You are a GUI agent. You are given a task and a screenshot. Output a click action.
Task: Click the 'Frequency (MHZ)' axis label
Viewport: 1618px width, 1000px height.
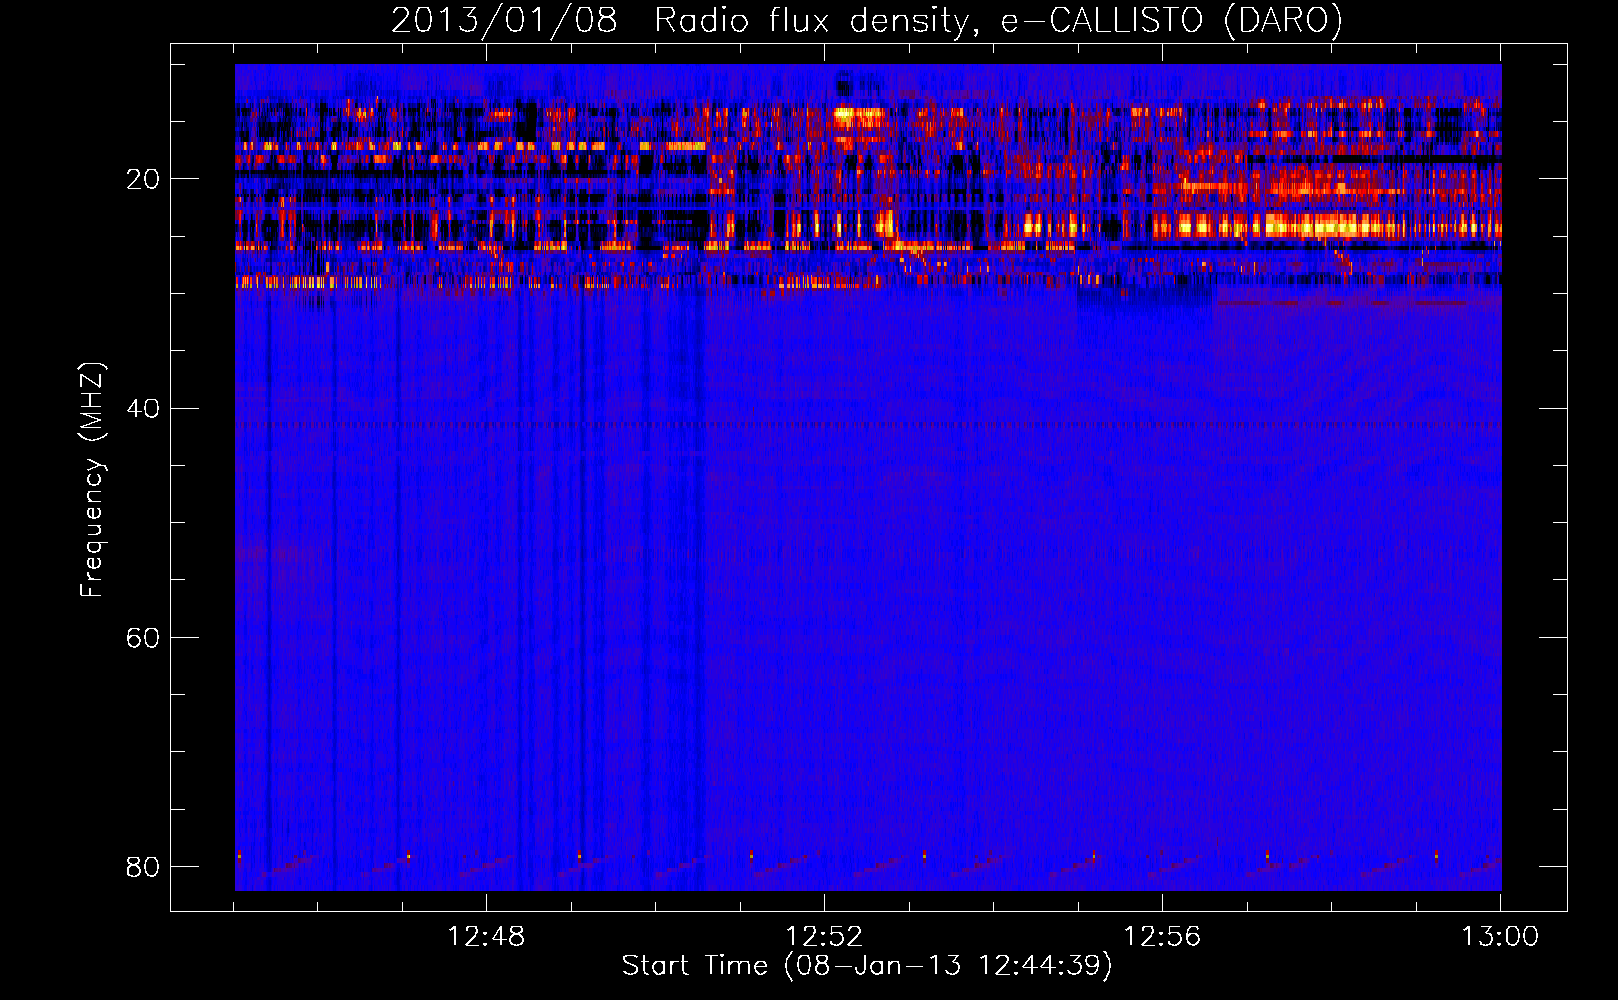92,480
